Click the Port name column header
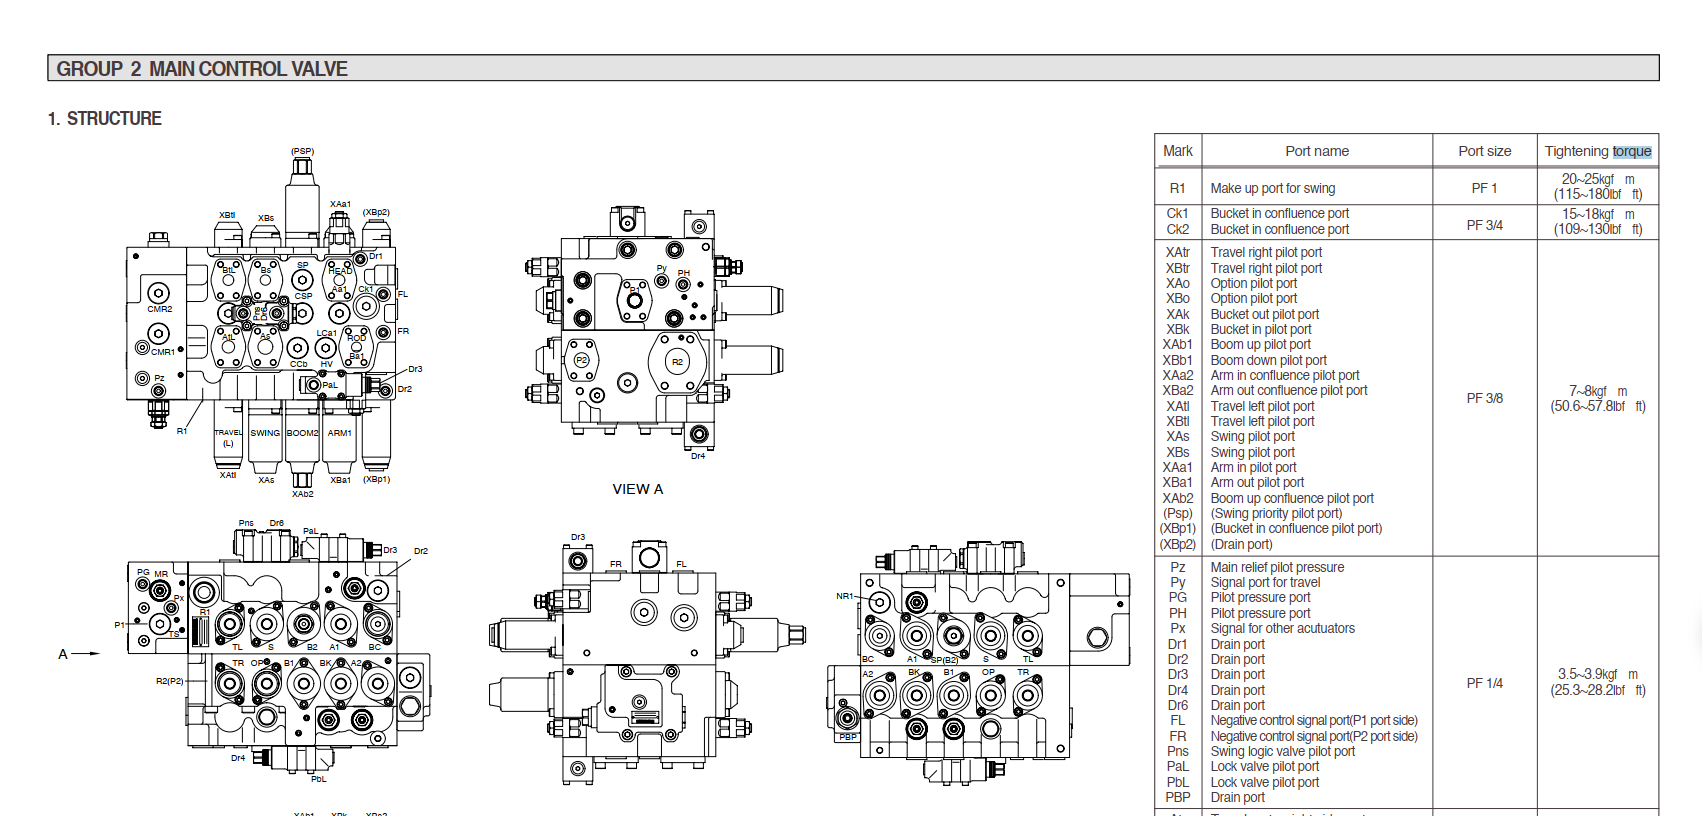 1317,151
